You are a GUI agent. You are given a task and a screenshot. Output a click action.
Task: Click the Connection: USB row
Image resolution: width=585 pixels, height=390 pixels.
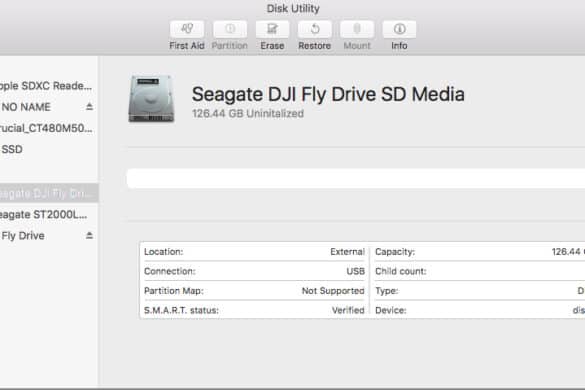254,271
